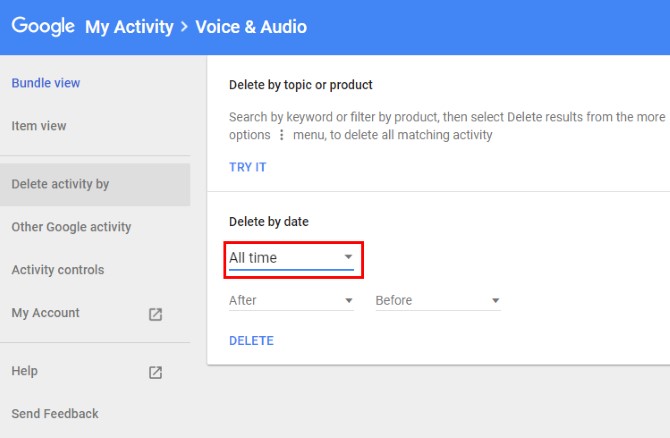
Task: Go to Activity controls
Action: click(x=57, y=270)
